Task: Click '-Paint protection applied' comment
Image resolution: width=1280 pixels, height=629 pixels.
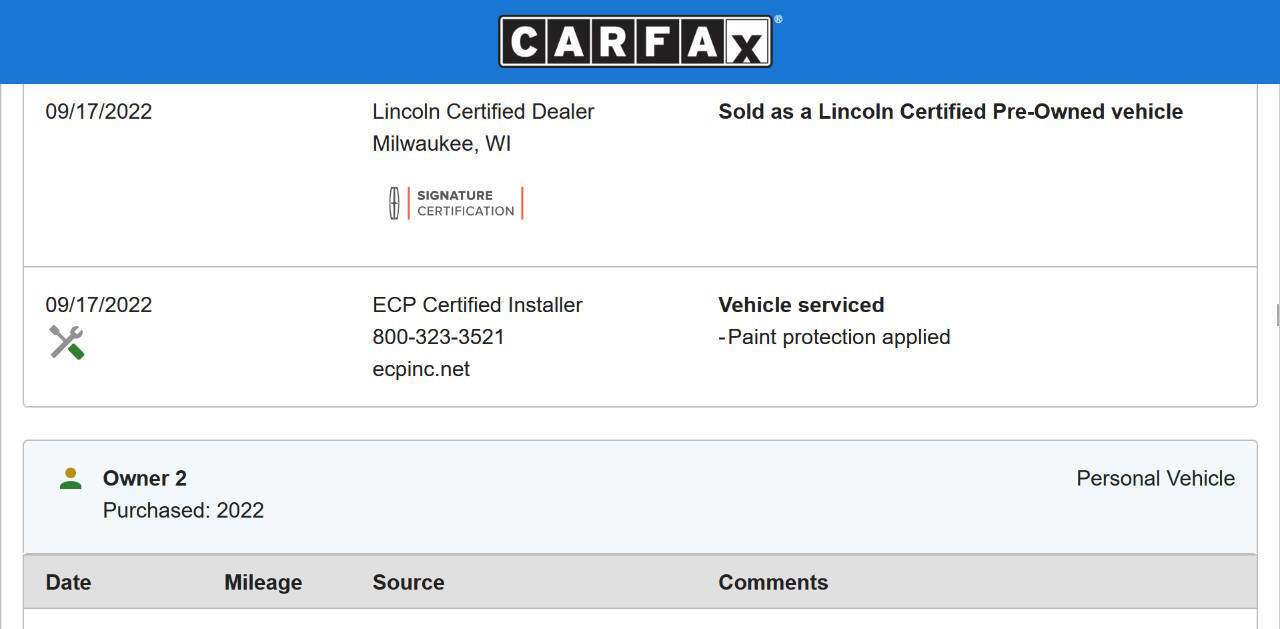Action: pos(834,337)
